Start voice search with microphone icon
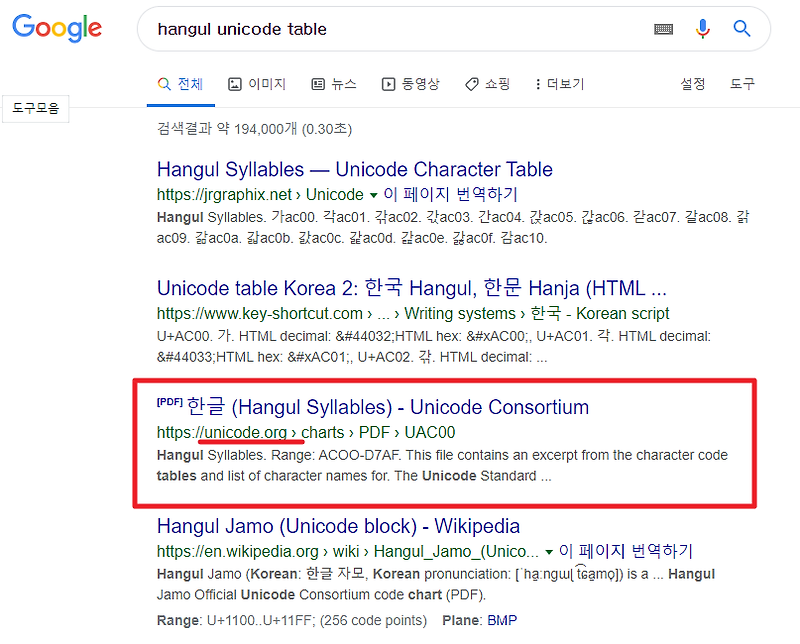 703,29
